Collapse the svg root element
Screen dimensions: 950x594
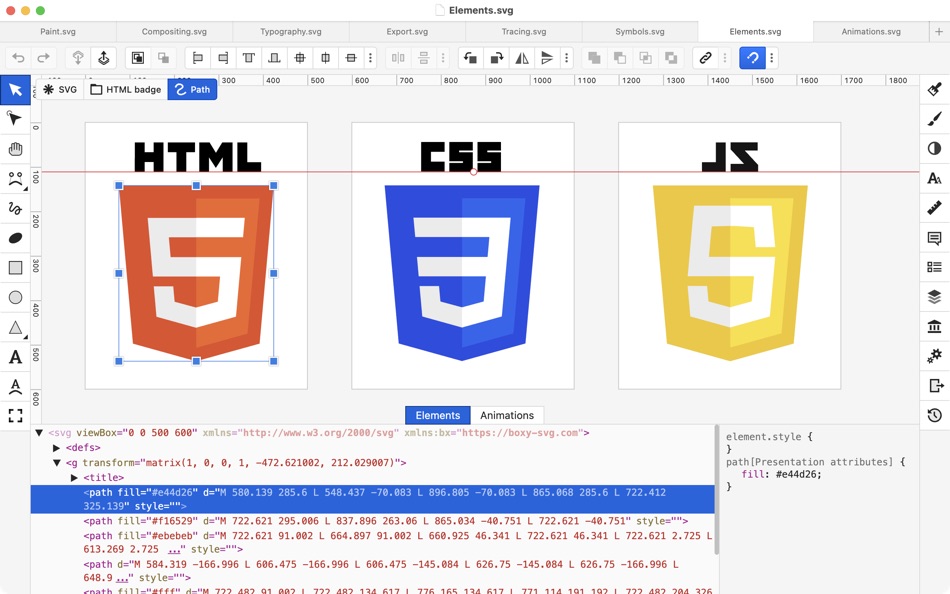pyautogui.click(x=39, y=433)
